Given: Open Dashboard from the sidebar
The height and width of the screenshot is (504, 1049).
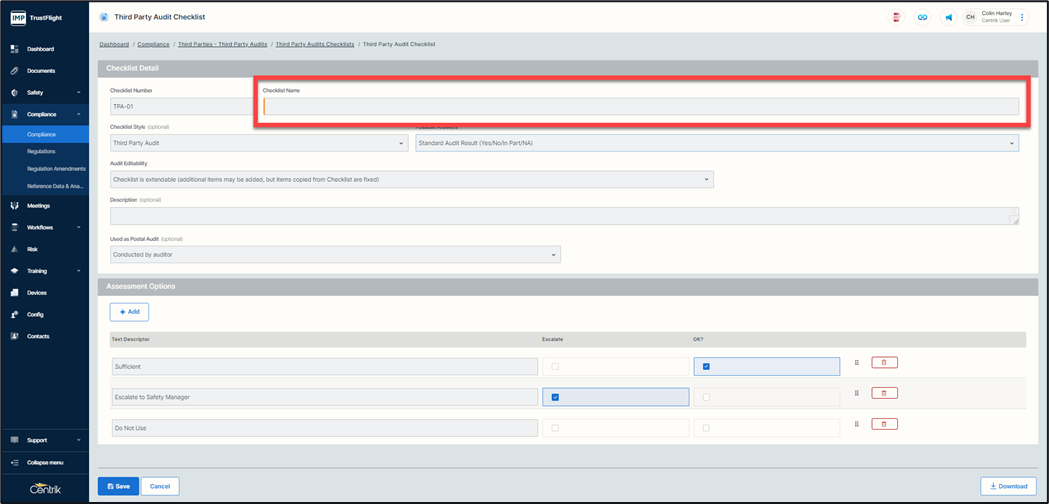Looking at the screenshot, I should coord(41,49).
